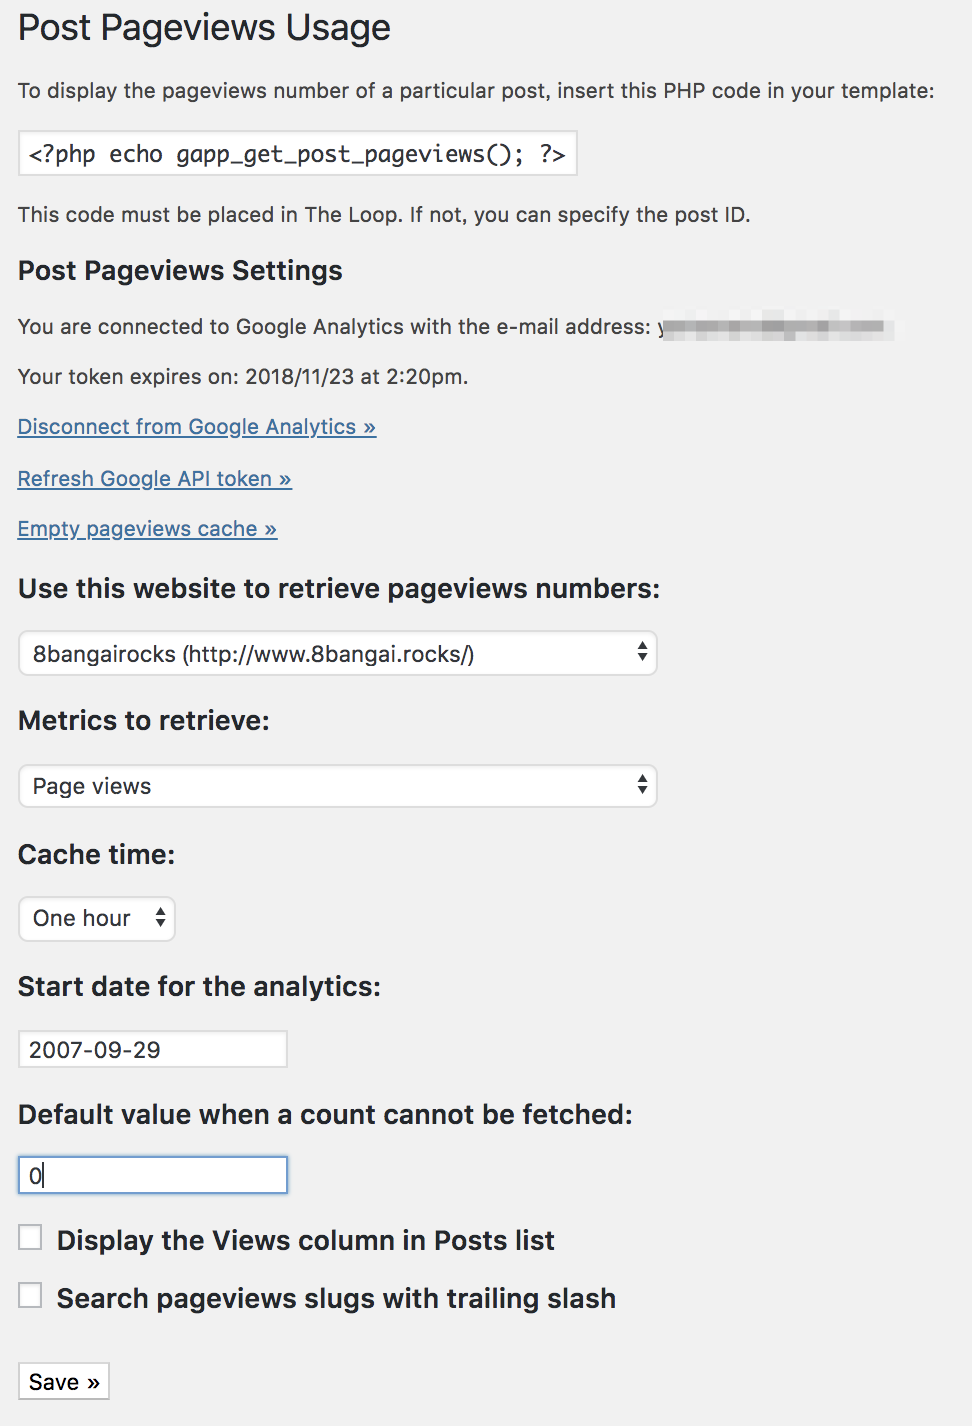This screenshot has width=972, height=1426.
Task: Refresh the Google API token
Action: (x=155, y=479)
